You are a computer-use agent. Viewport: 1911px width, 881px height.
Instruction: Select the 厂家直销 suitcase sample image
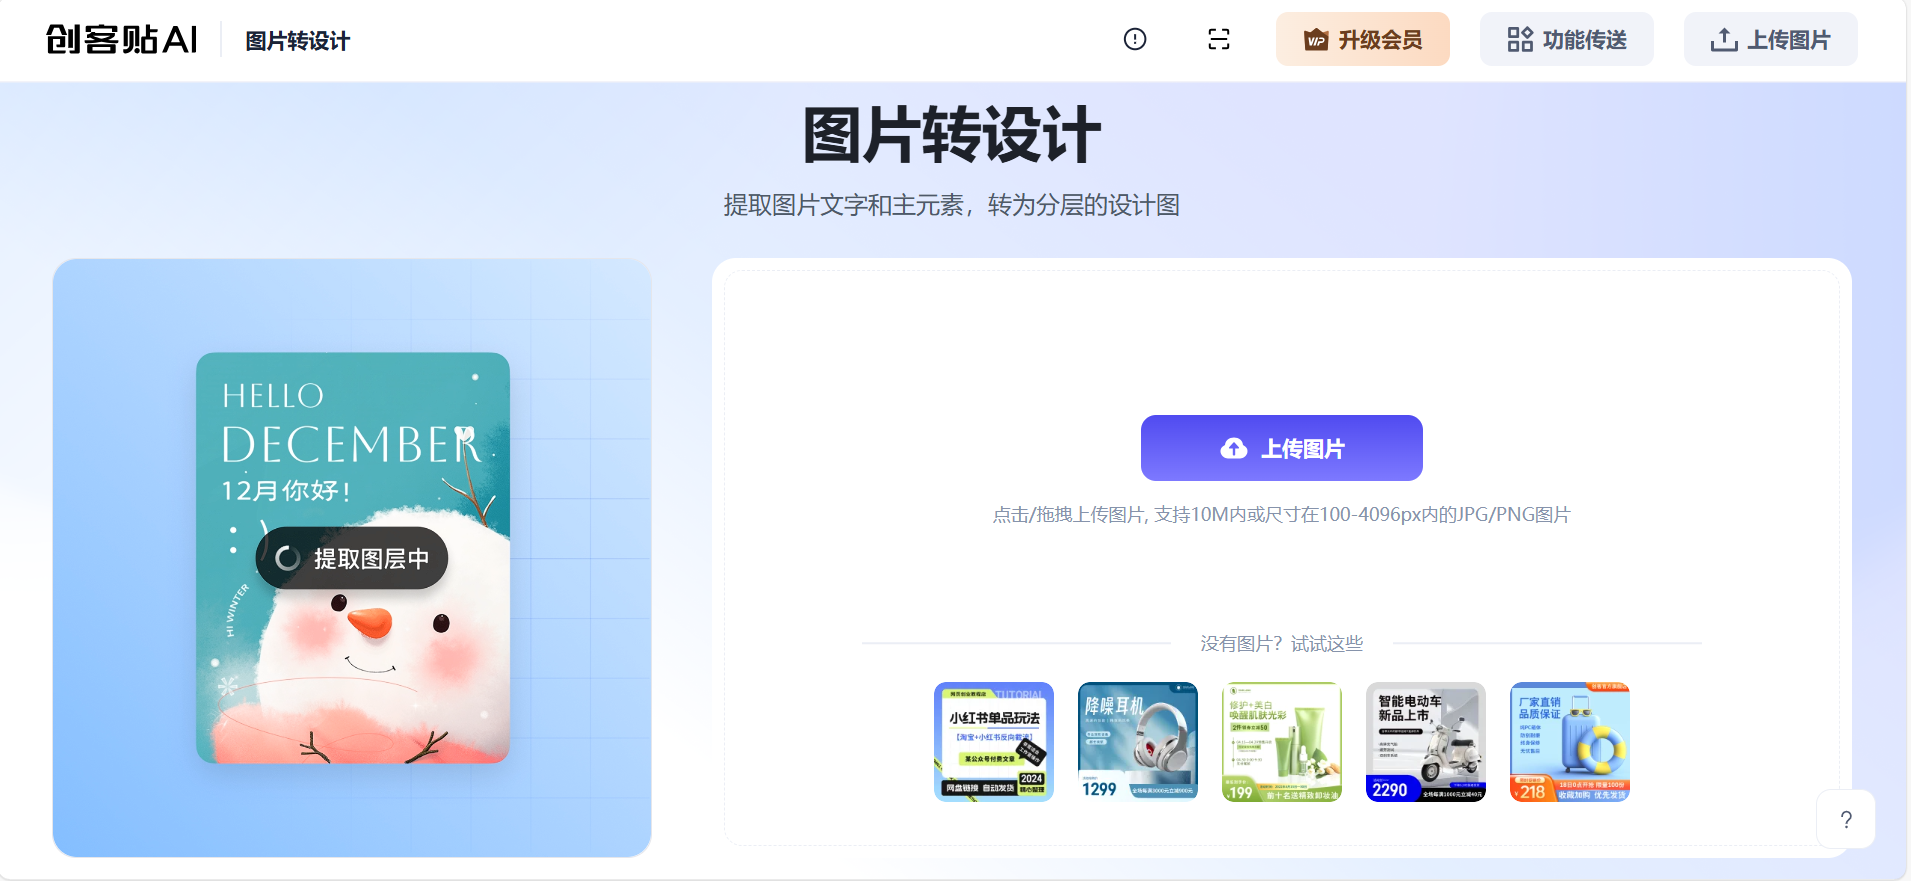pyautogui.click(x=1570, y=742)
